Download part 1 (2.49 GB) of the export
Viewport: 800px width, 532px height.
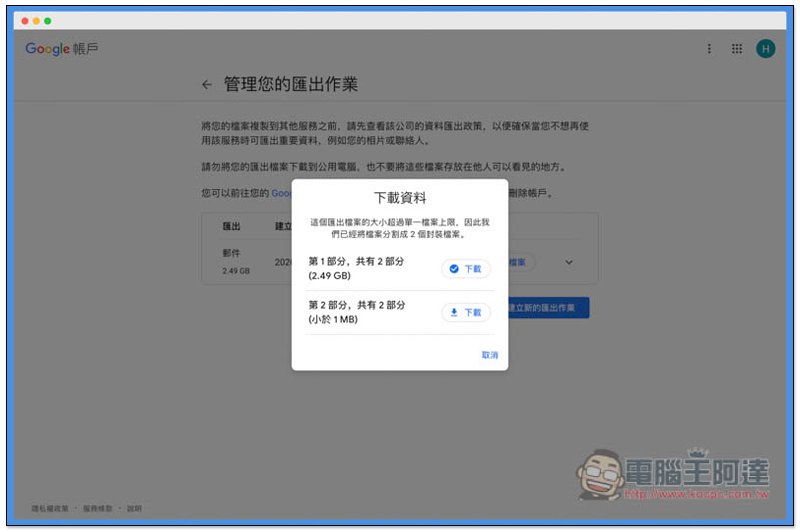tap(466, 269)
